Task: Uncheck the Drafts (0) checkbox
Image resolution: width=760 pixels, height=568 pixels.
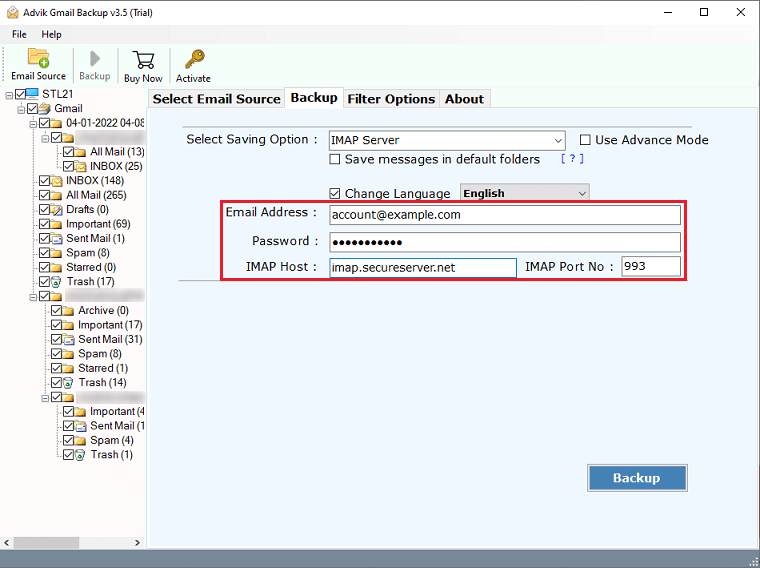Action: (45, 209)
